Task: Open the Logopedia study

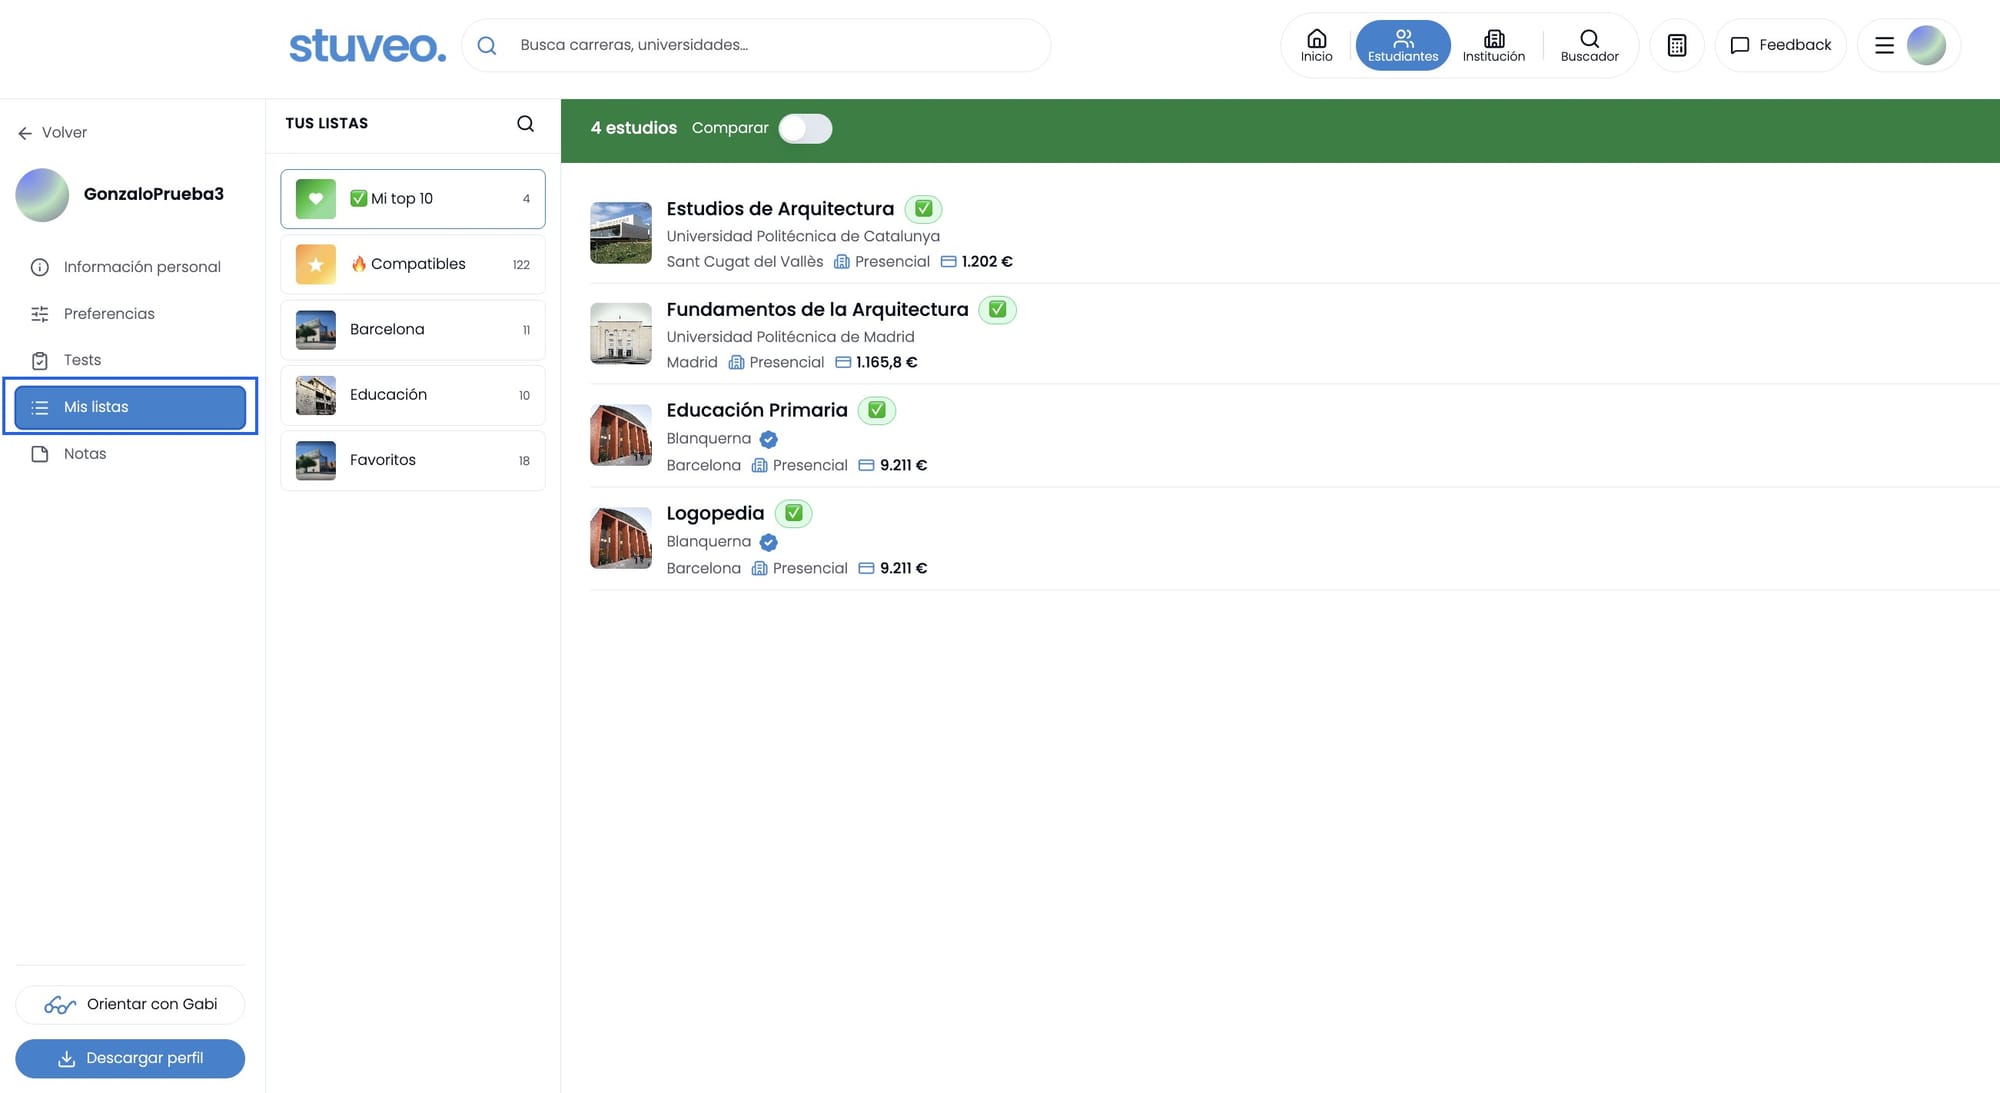Action: click(x=715, y=513)
